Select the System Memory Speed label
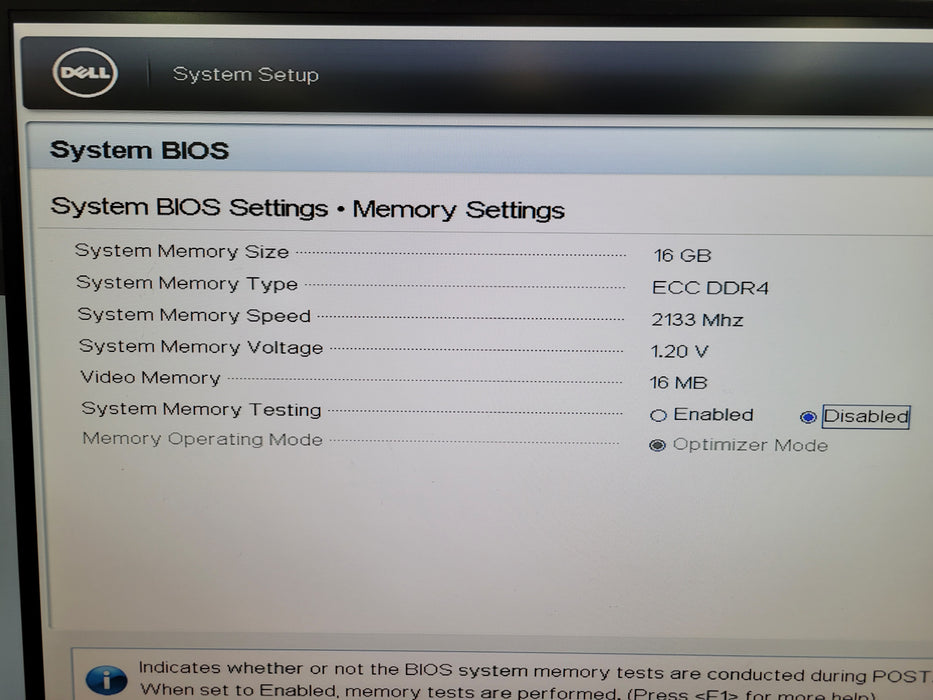Screen dimensions: 933x700 (x=194, y=315)
